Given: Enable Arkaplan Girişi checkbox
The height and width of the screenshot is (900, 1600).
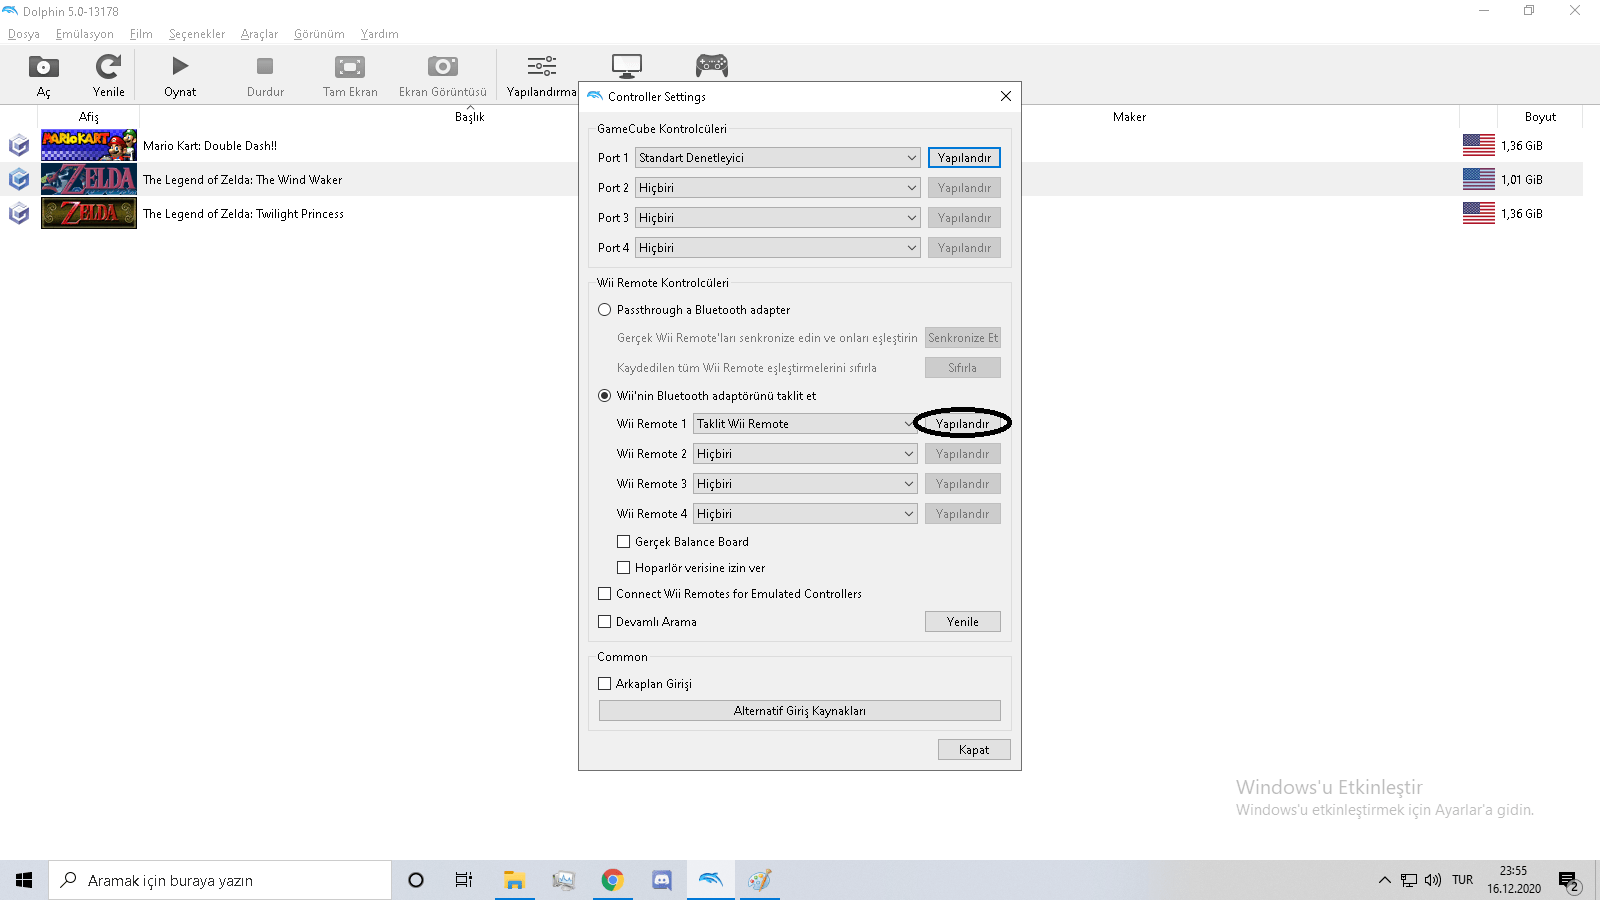Looking at the screenshot, I should tap(604, 684).
